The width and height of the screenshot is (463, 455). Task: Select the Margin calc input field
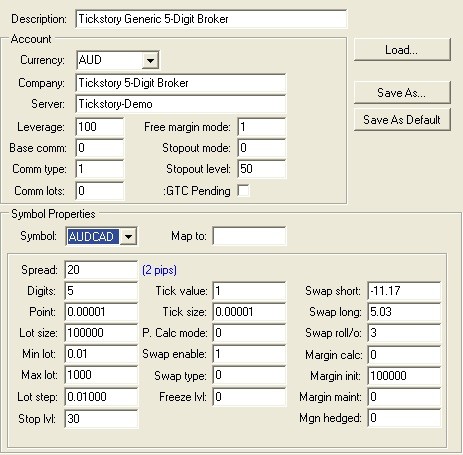coord(404,355)
